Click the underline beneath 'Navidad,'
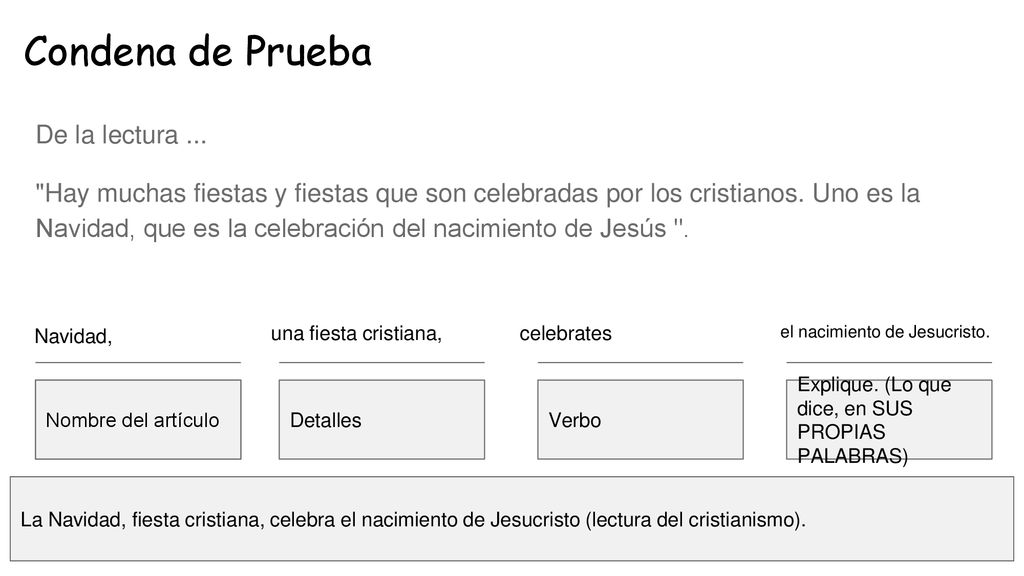This screenshot has width=1024, height=576. pos(138,362)
